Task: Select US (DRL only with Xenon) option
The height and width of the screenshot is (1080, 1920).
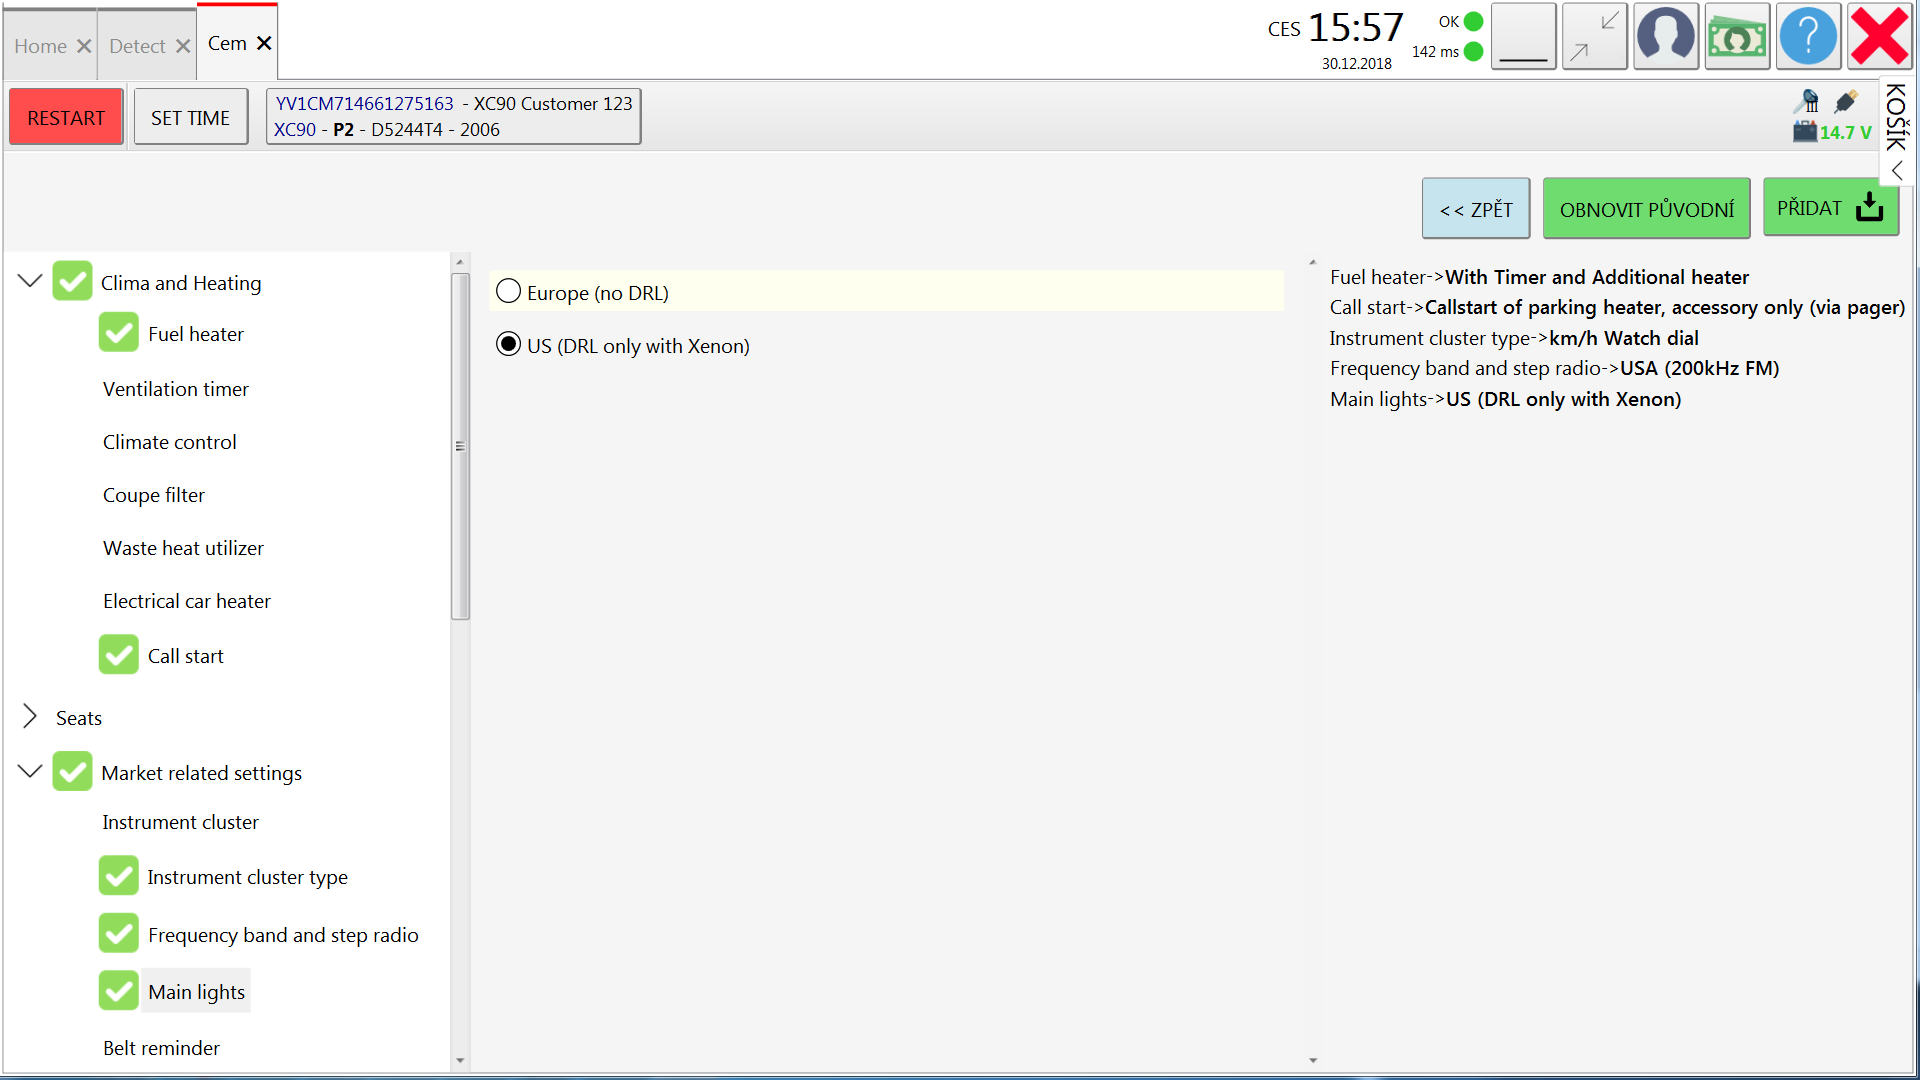Action: click(509, 345)
